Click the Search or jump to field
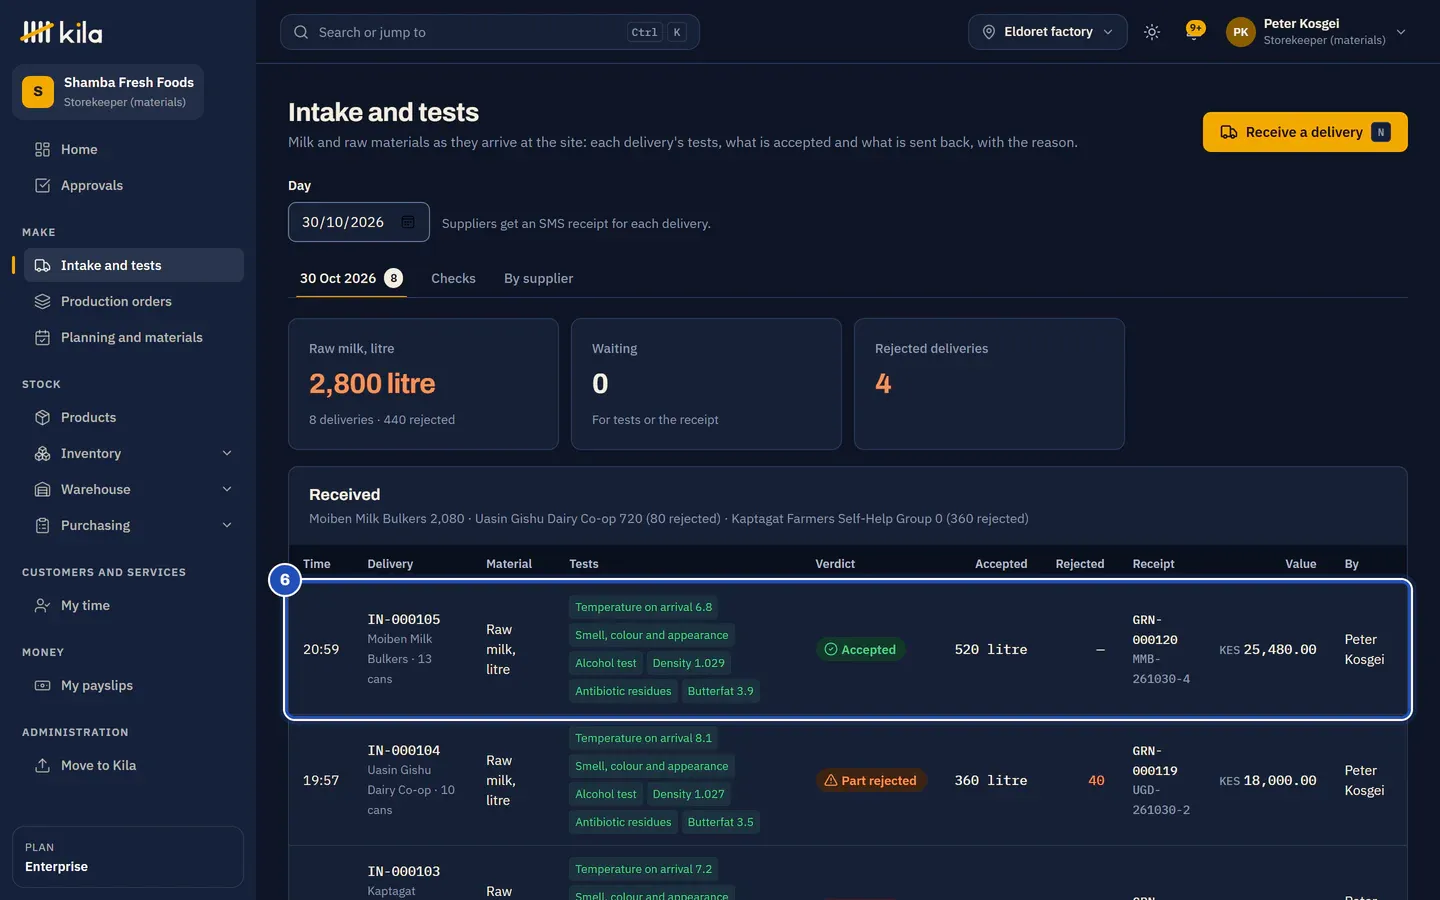This screenshot has width=1440, height=900. click(x=490, y=32)
